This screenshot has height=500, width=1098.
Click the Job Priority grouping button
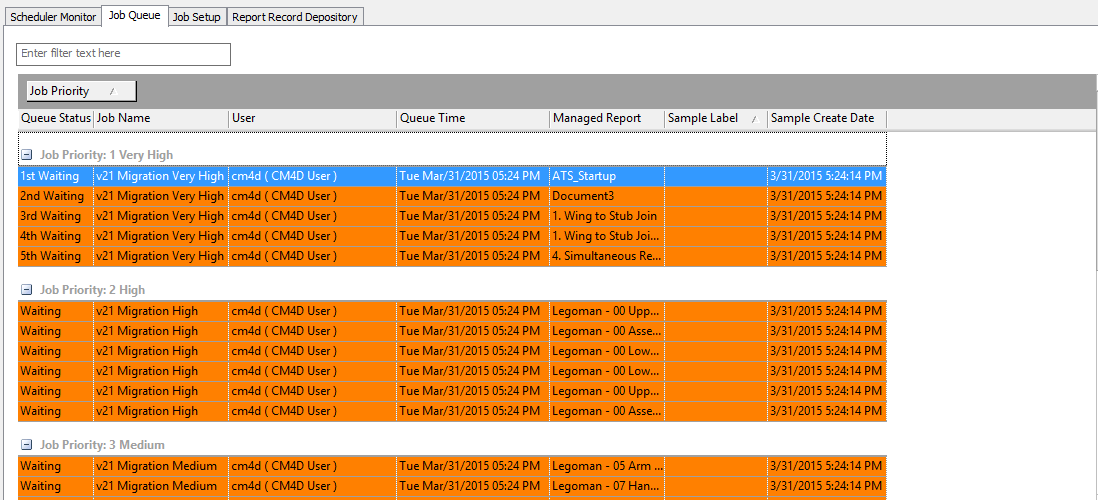pyautogui.click(x=81, y=91)
